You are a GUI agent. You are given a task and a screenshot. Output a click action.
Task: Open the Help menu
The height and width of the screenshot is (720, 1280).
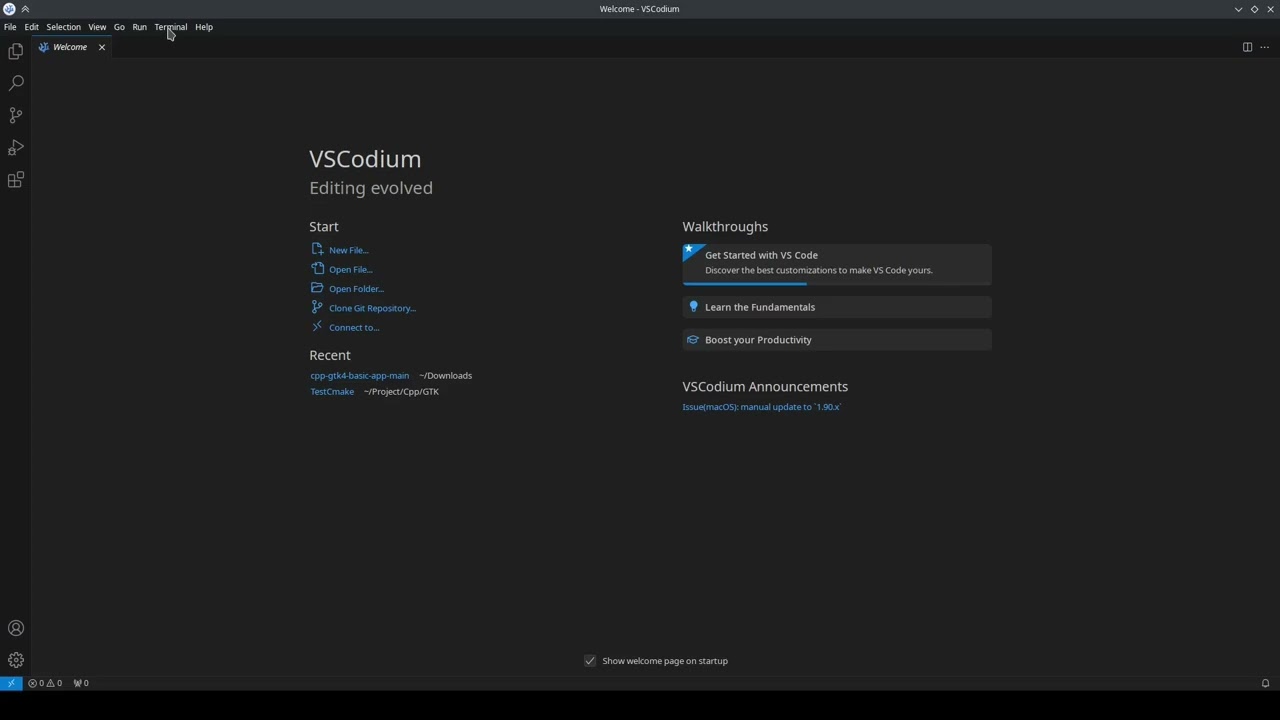204,27
